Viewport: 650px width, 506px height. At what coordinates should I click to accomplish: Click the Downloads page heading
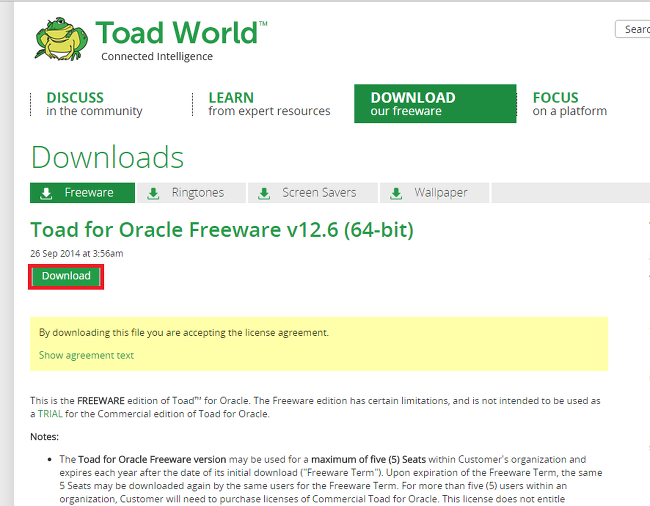107,157
